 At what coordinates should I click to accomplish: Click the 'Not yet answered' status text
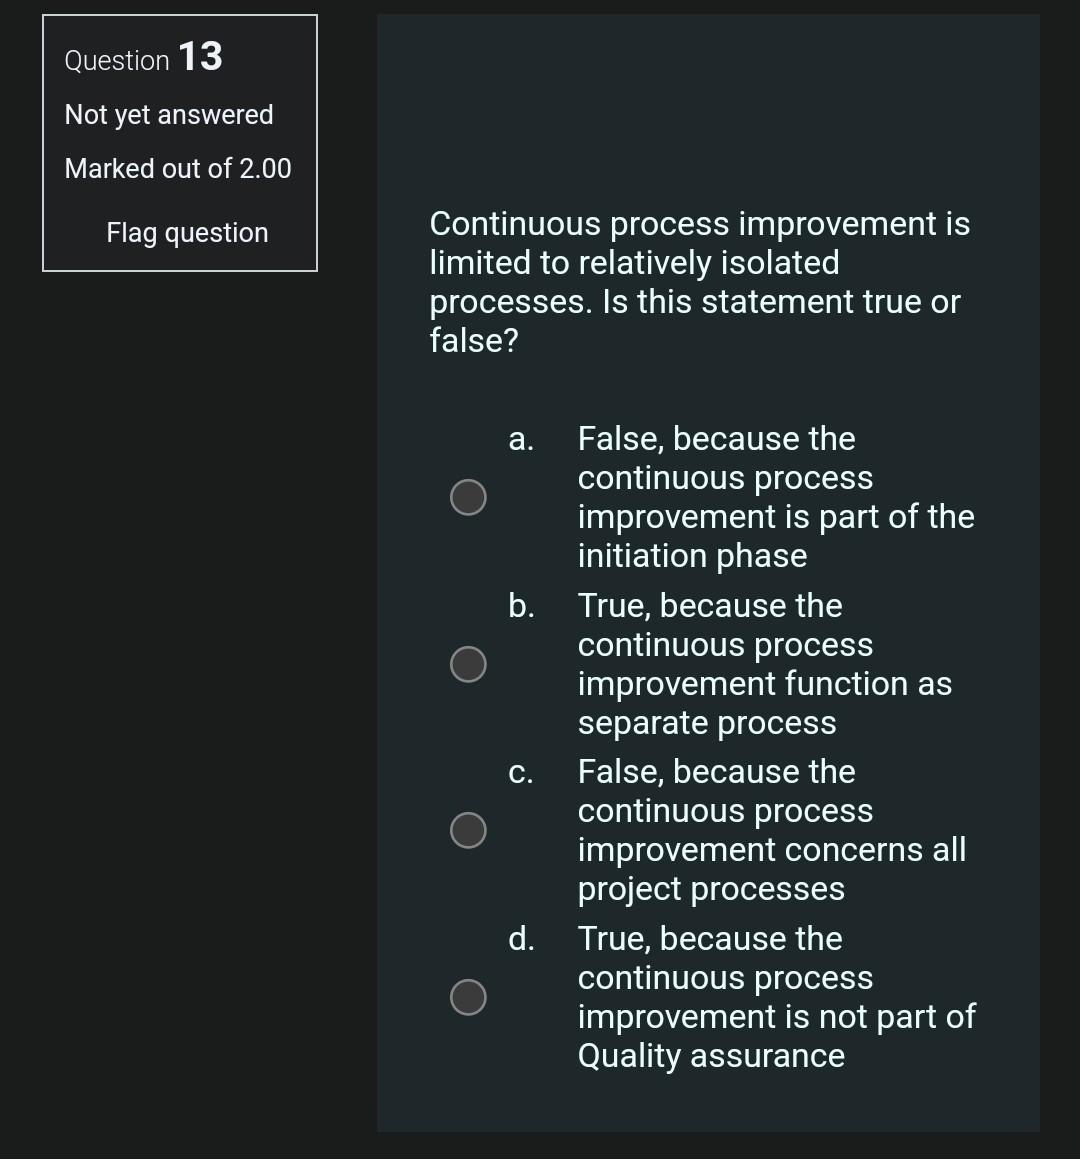(169, 115)
